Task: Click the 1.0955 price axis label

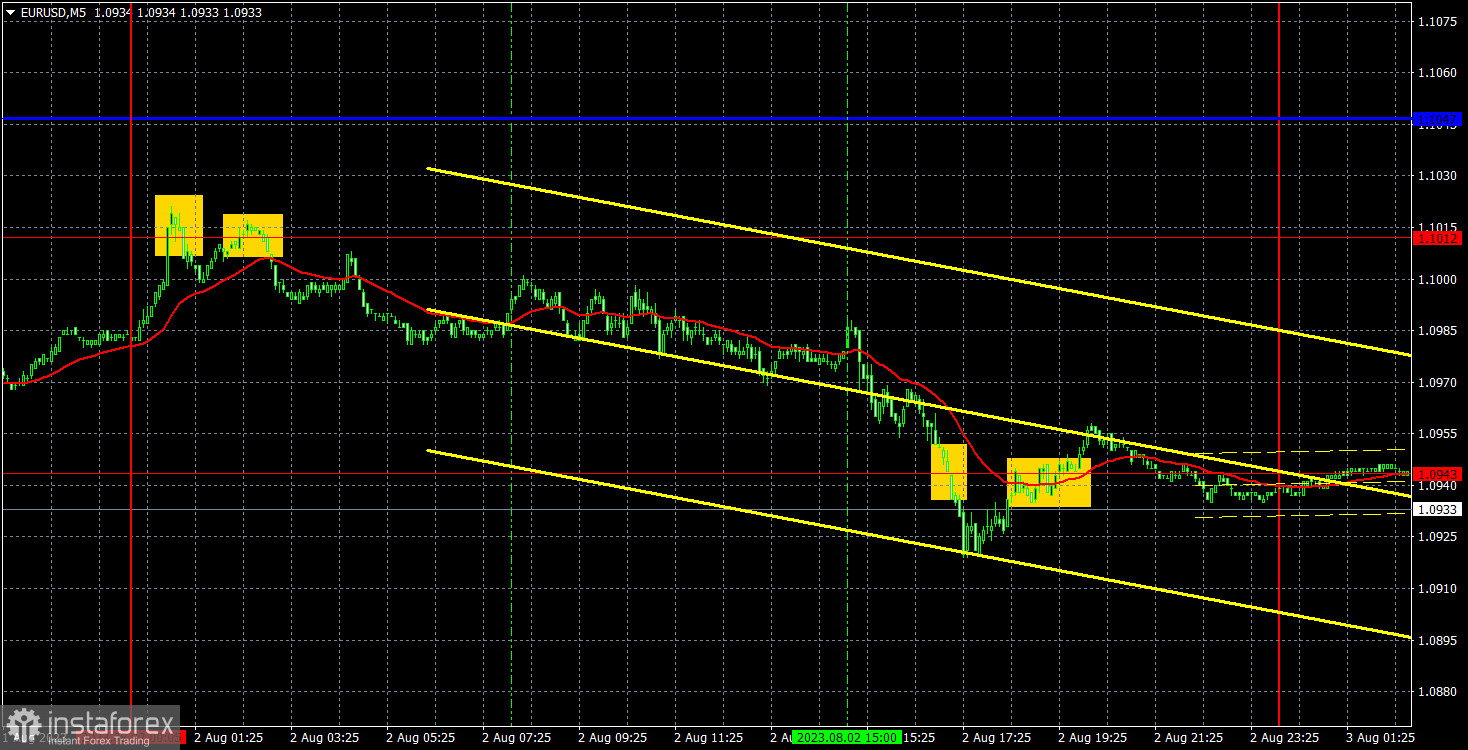Action: [x=1438, y=434]
